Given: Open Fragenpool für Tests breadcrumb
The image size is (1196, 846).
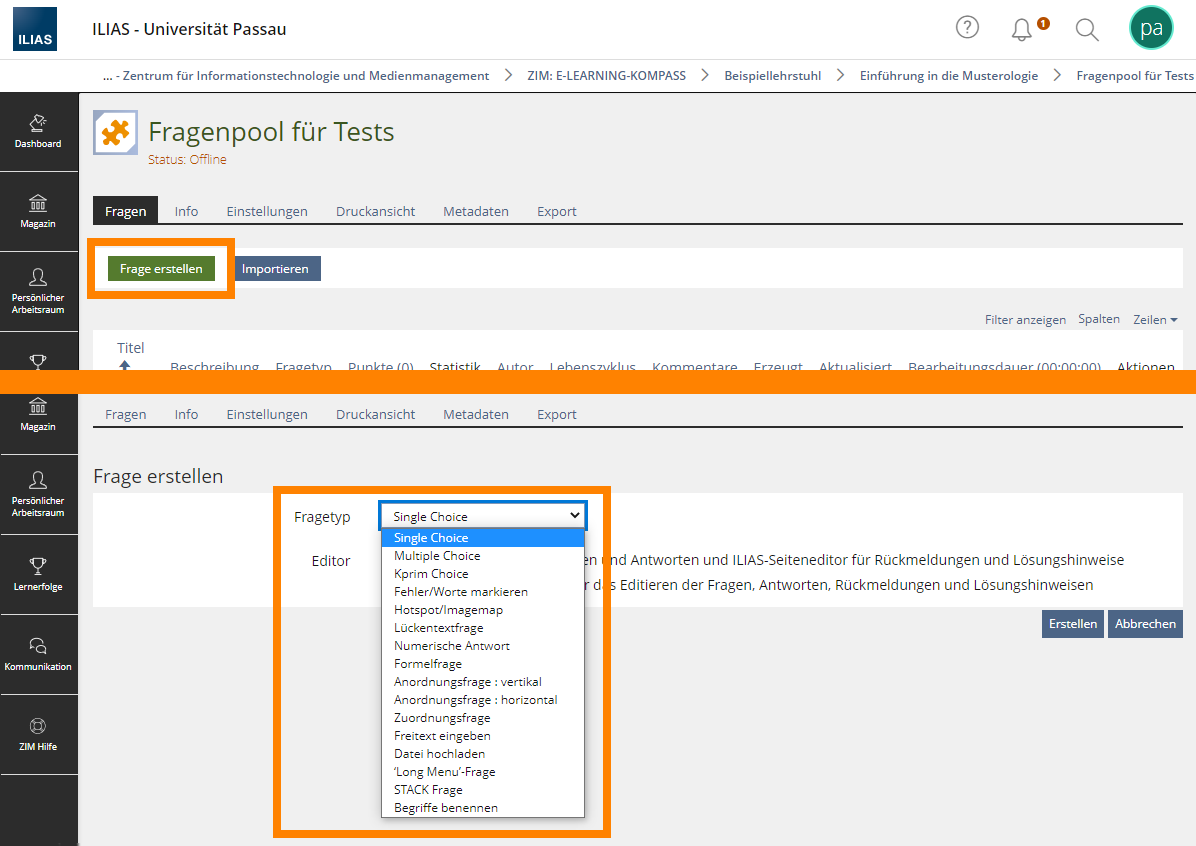Looking at the screenshot, I should [x=1135, y=76].
